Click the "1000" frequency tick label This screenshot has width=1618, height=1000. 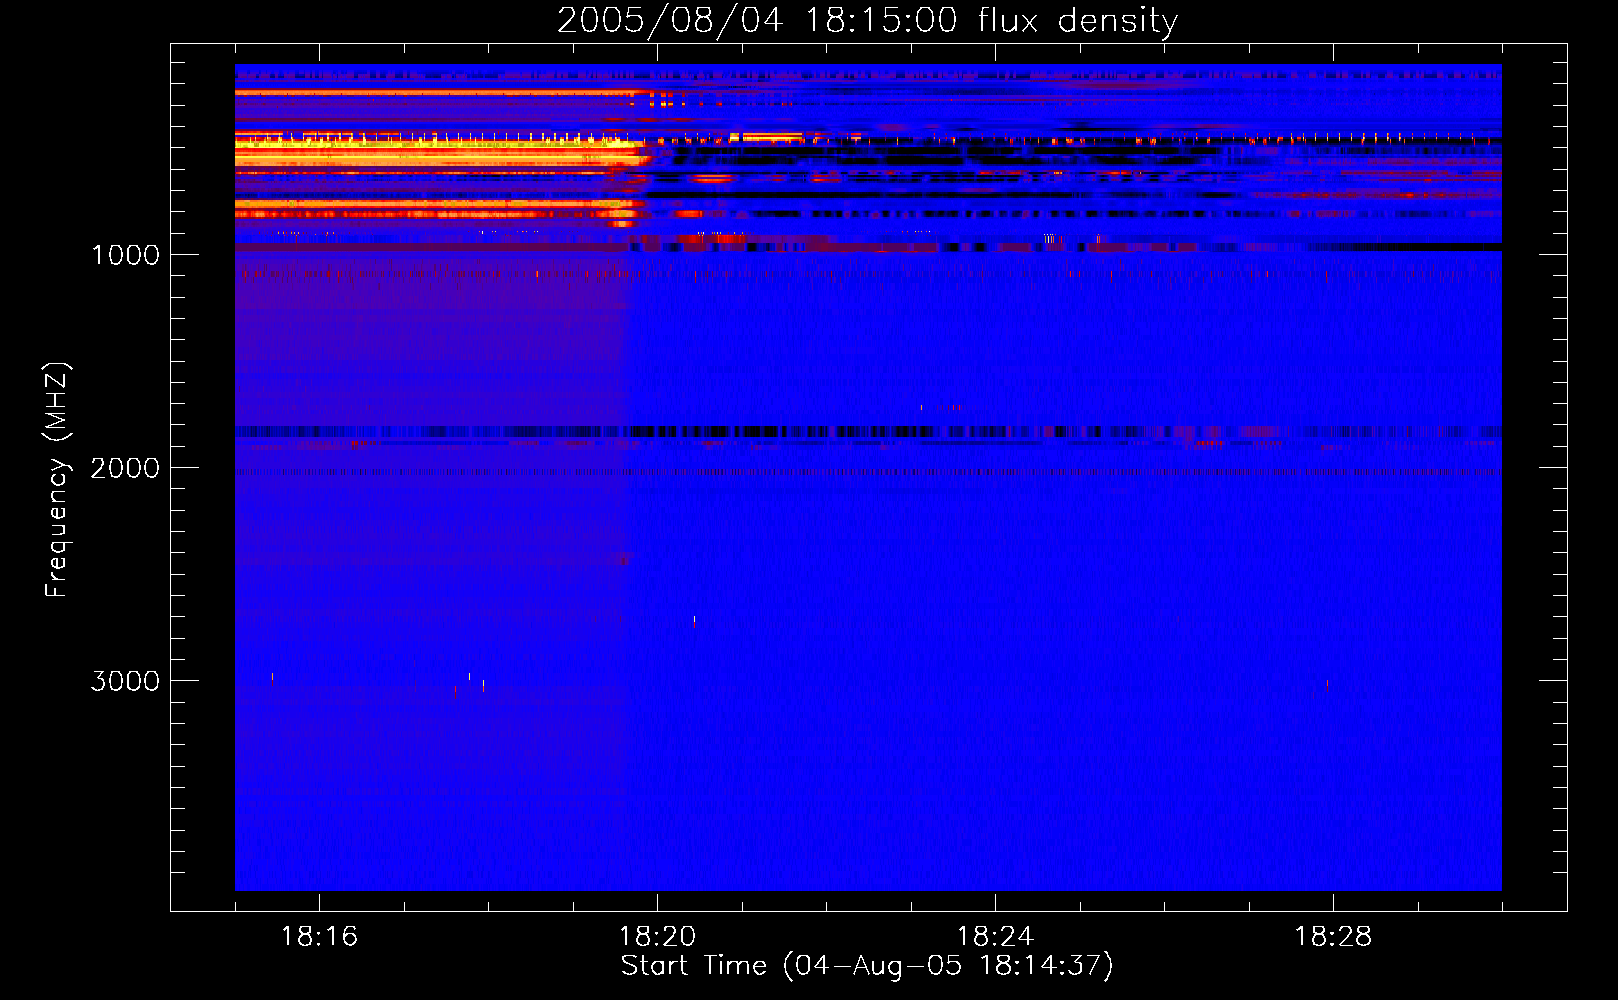[x=125, y=255]
